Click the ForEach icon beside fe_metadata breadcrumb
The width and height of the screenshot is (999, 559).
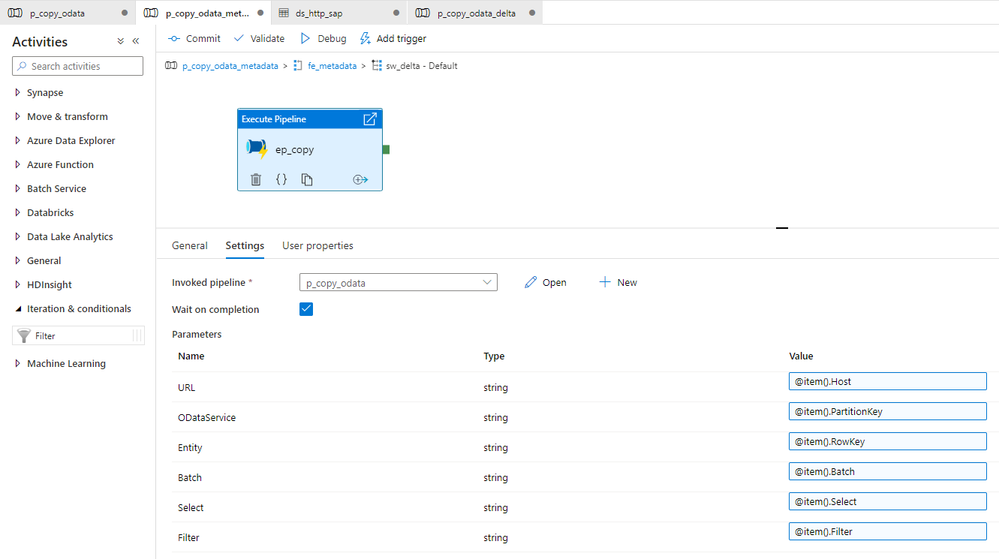pos(298,66)
